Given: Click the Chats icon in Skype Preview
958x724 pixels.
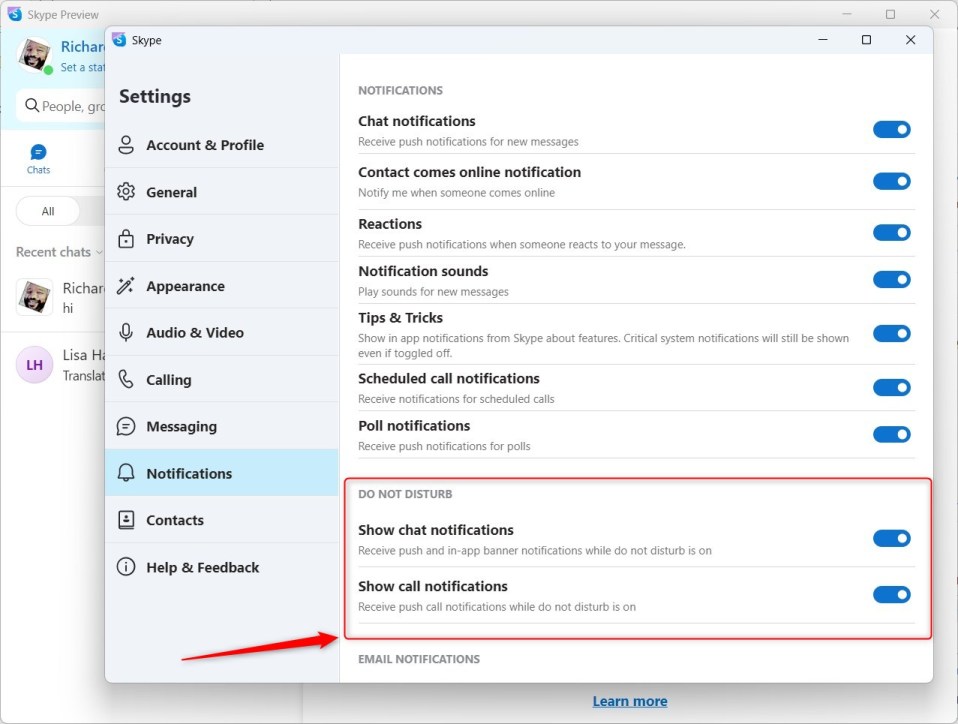Looking at the screenshot, I should (38, 152).
